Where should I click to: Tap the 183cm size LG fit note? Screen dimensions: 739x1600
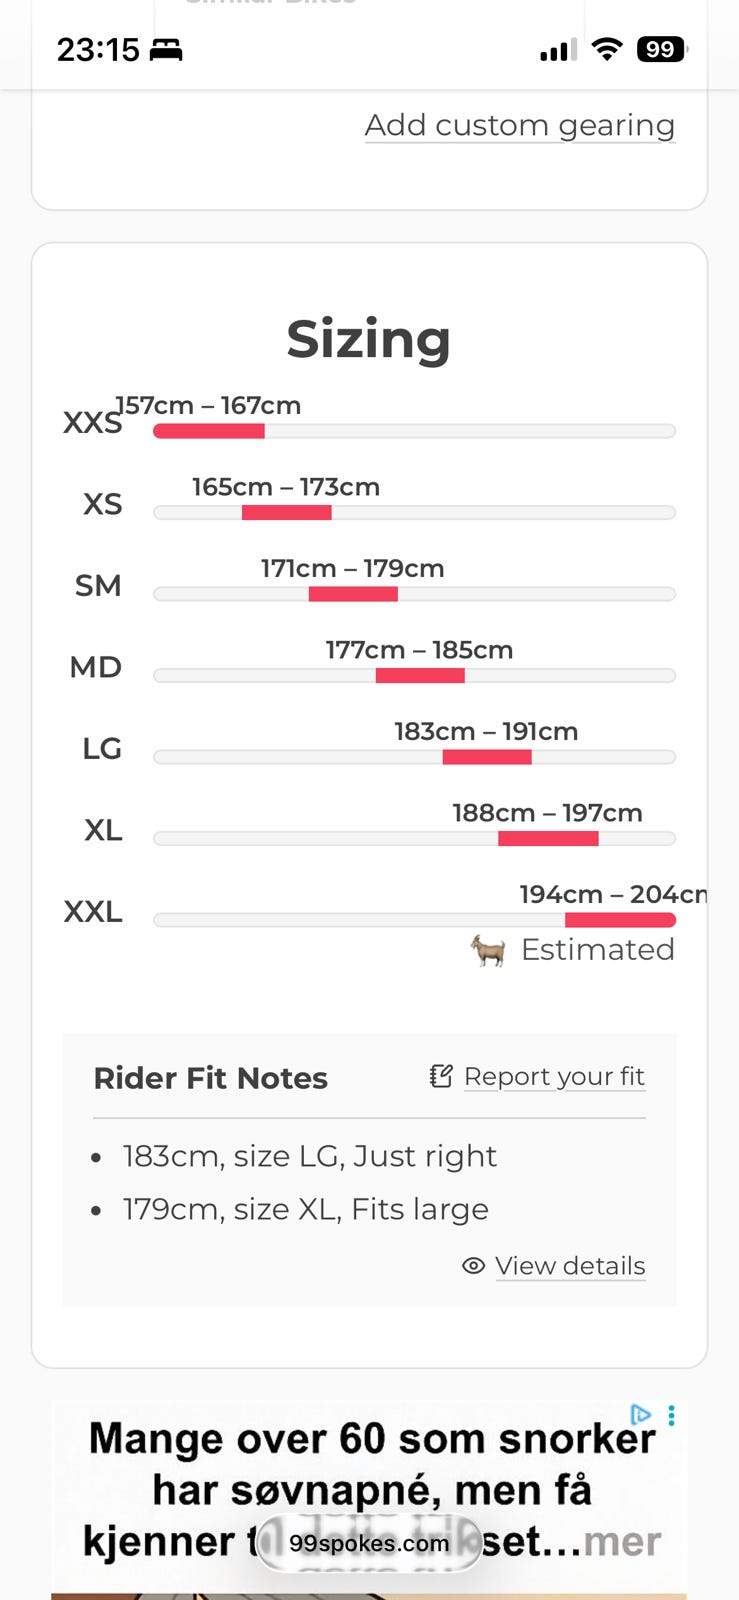click(309, 1156)
